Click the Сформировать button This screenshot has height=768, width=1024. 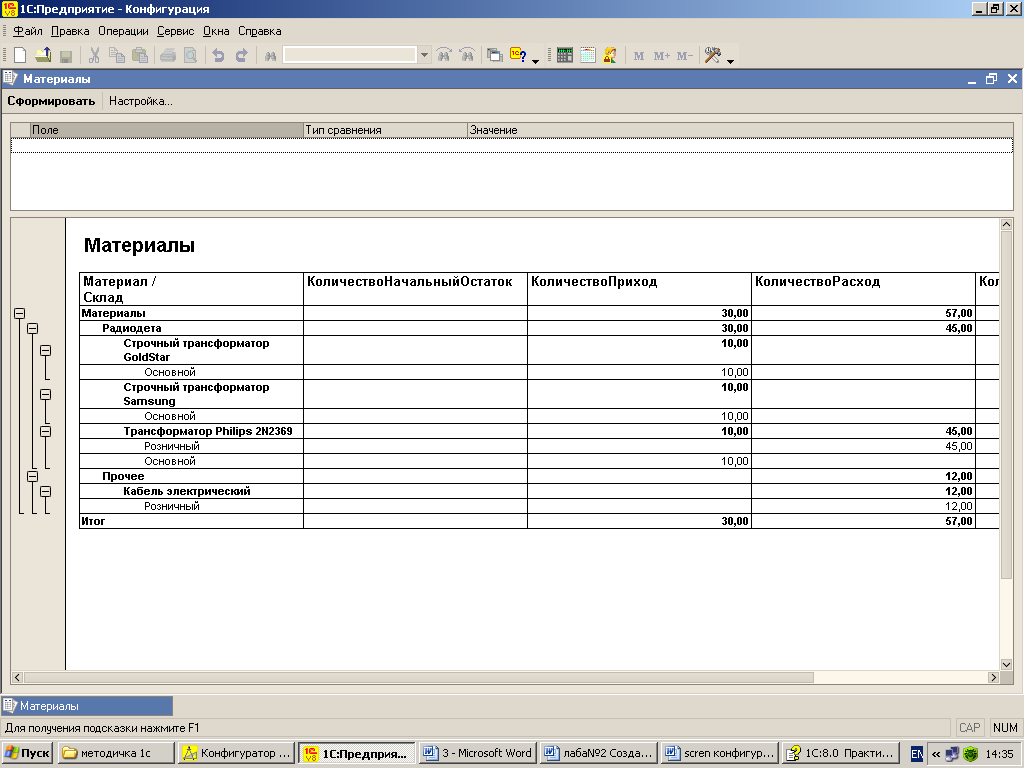coord(51,101)
